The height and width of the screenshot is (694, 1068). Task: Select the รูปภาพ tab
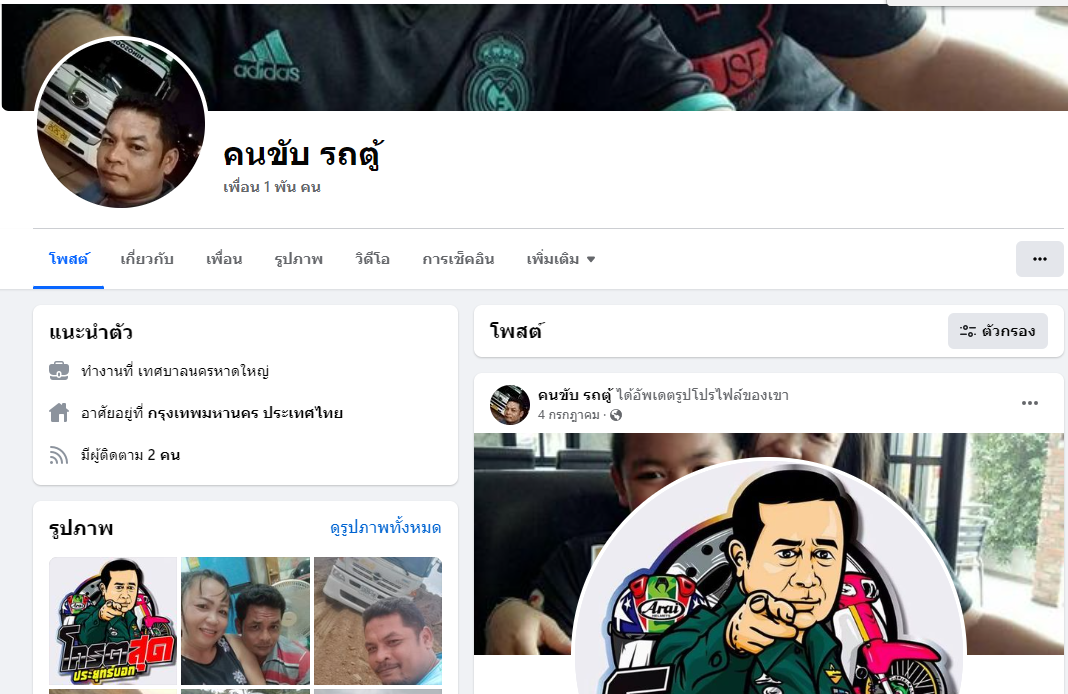click(x=298, y=259)
